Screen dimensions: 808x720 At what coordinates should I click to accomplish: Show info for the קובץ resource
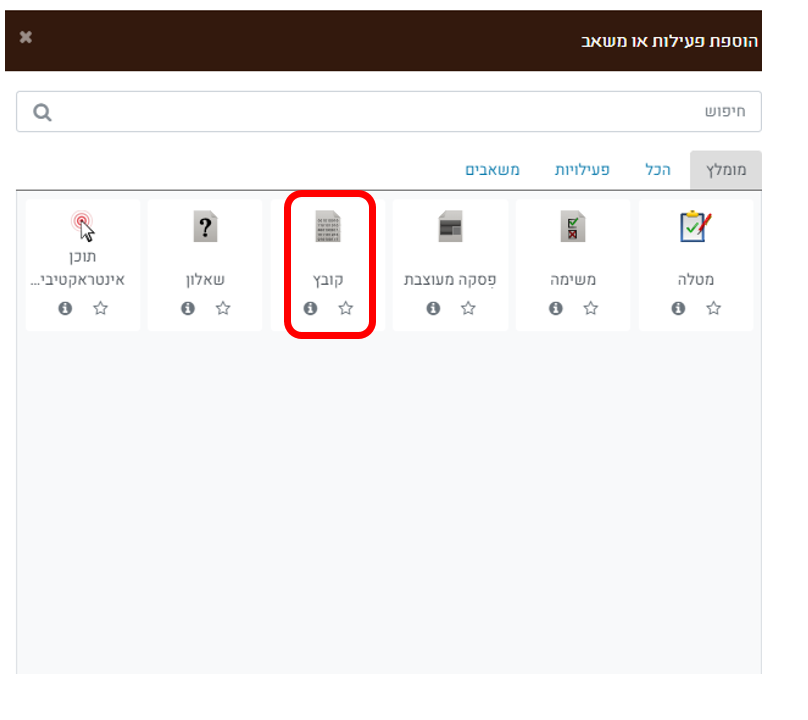310,309
